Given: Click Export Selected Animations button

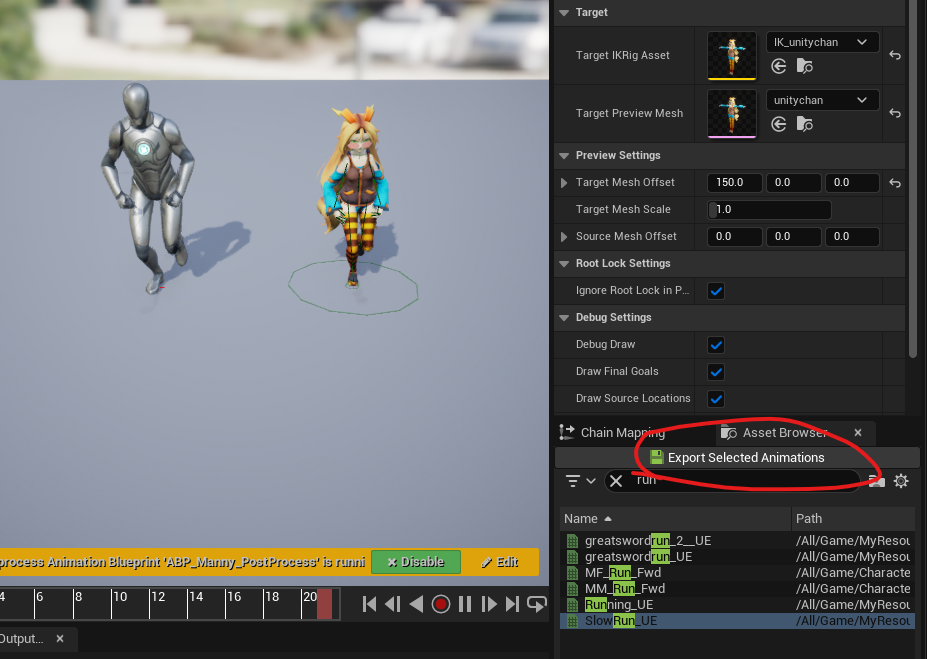Looking at the screenshot, I should pos(737,457).
